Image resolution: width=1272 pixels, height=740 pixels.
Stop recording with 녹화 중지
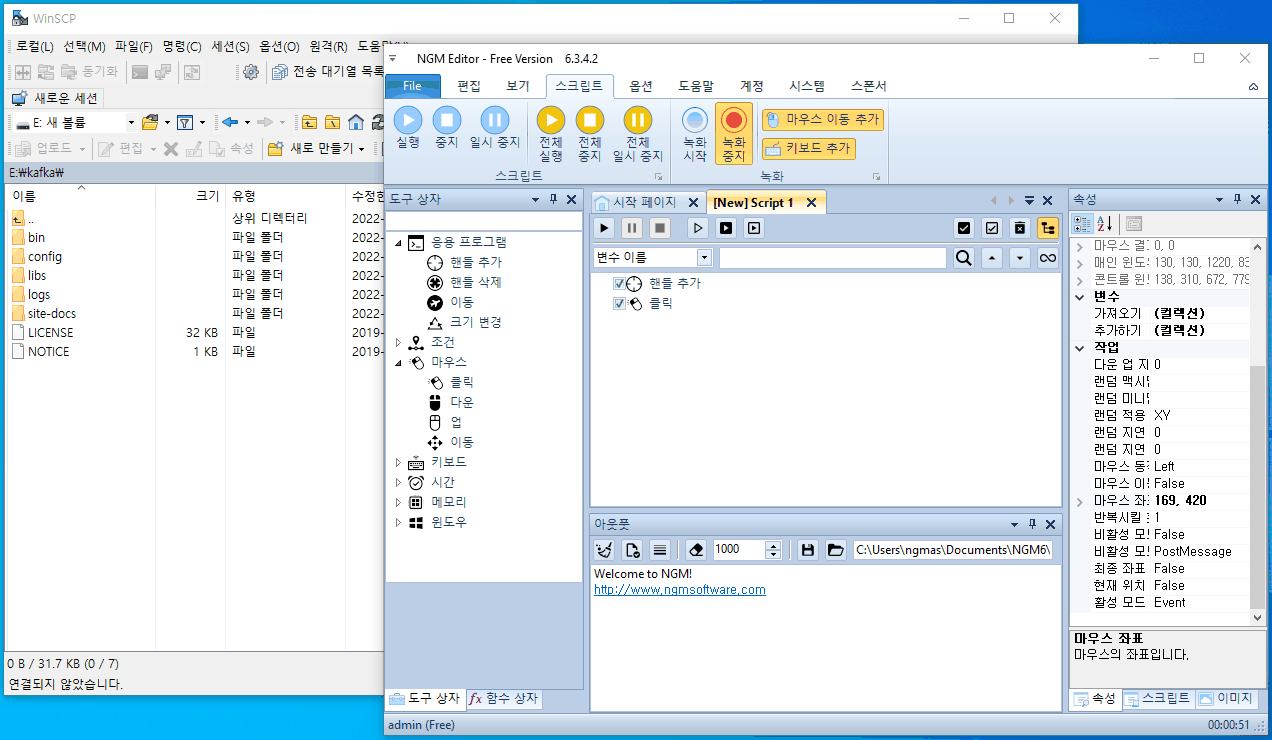(734, 134)
